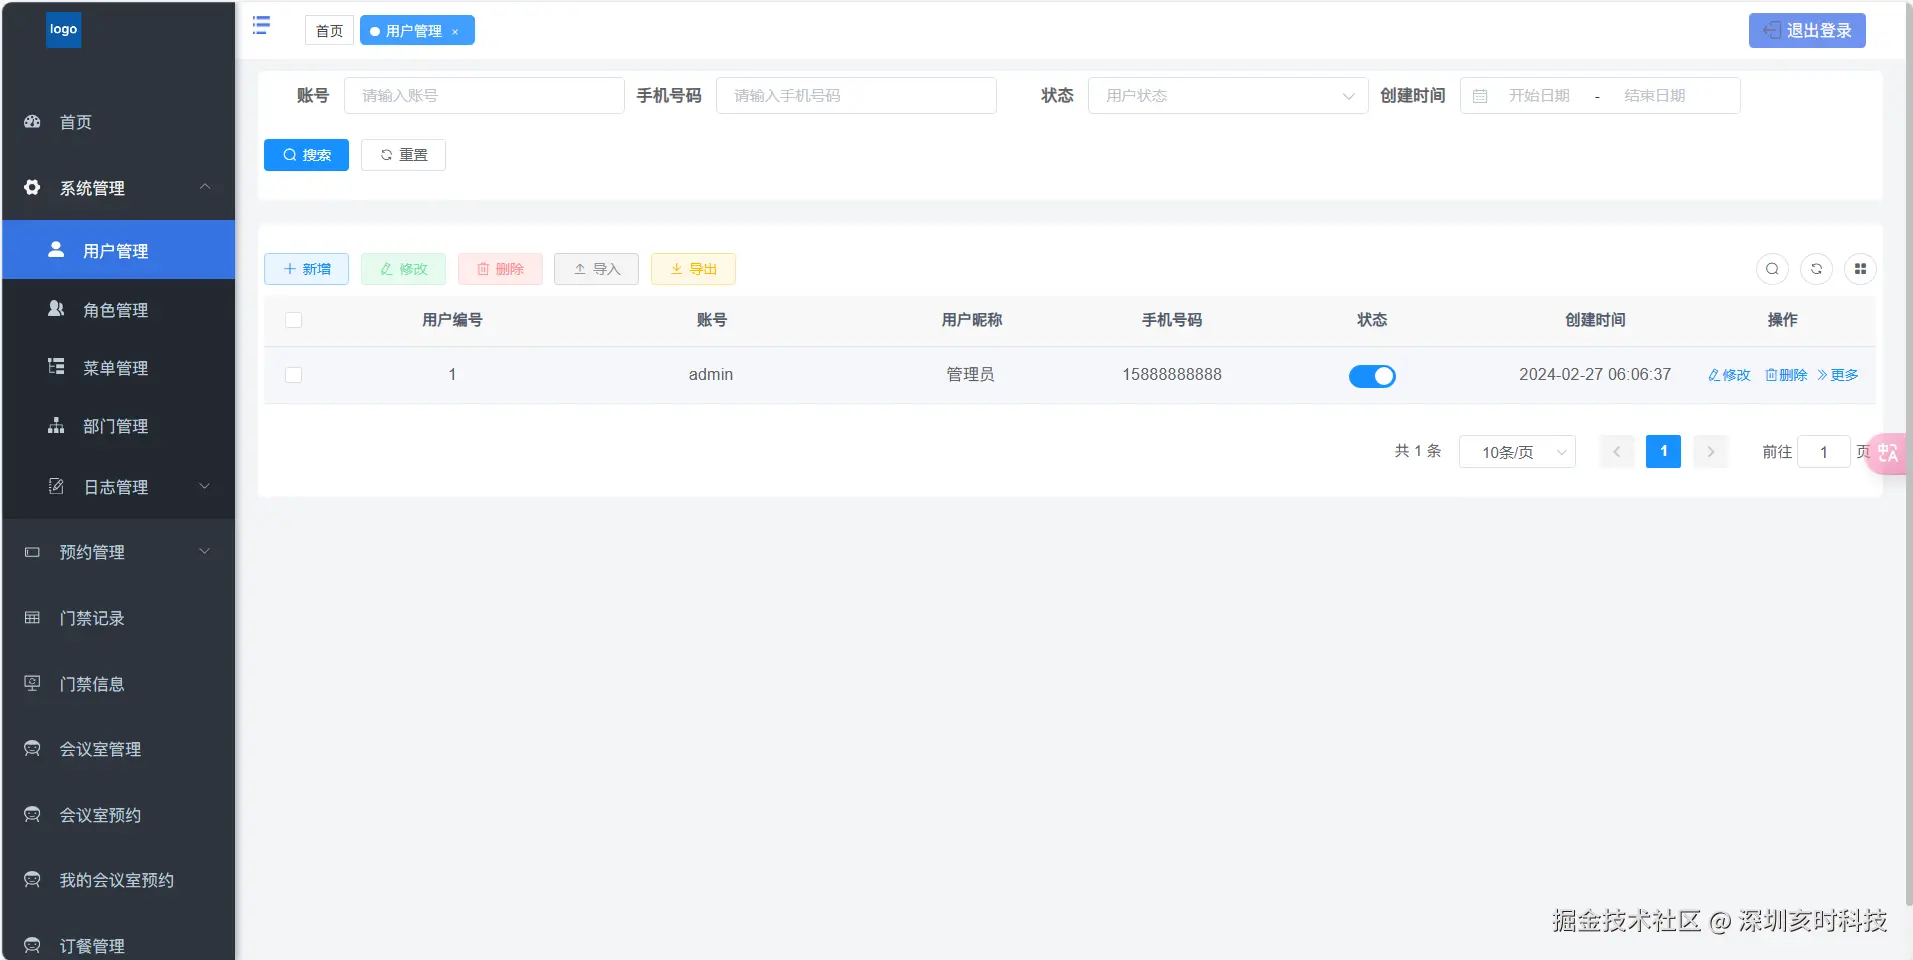Click the 开始日期 start date field
The width and height of the screenshot is (1913, 960).
coord(1540,96)
